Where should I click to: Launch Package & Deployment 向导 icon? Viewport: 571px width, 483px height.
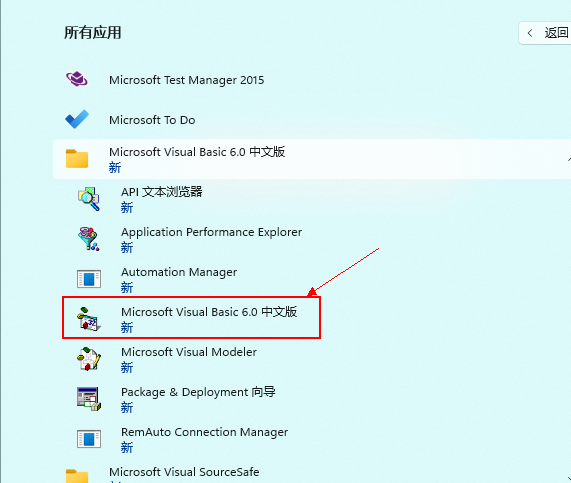[x=88, y=399]
